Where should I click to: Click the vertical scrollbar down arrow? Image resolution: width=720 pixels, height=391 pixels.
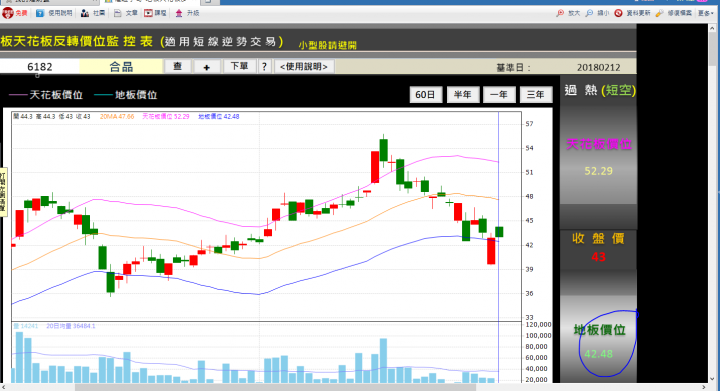[713, 379]
